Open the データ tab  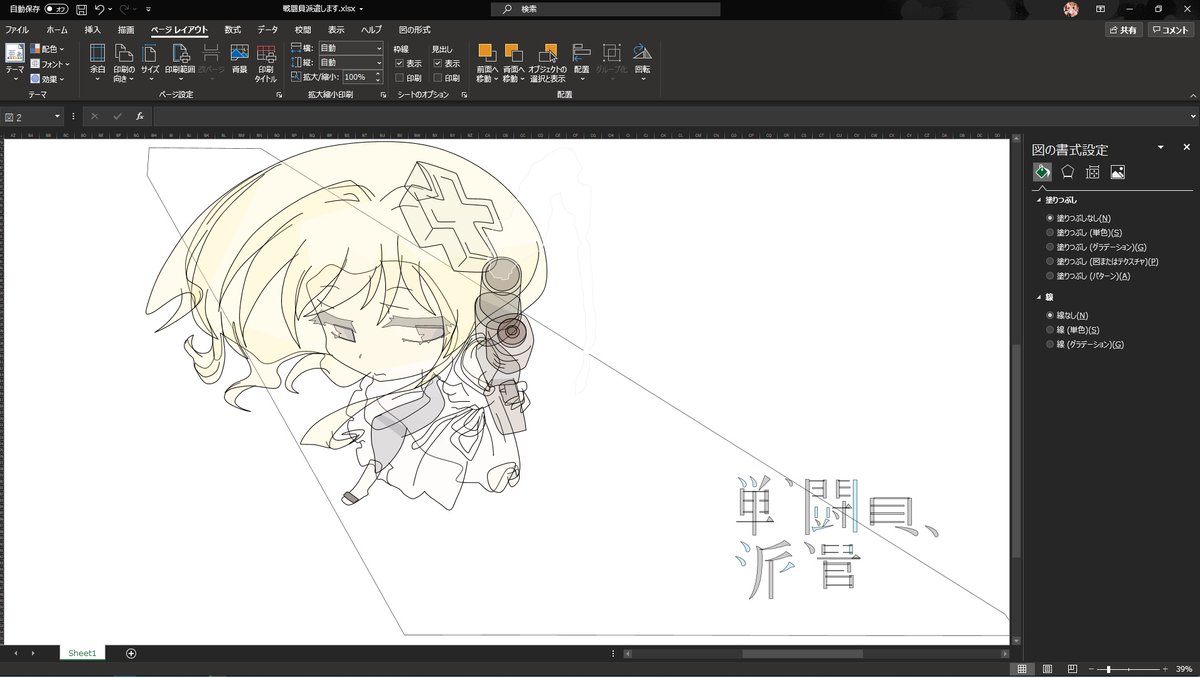coord(267,30)
